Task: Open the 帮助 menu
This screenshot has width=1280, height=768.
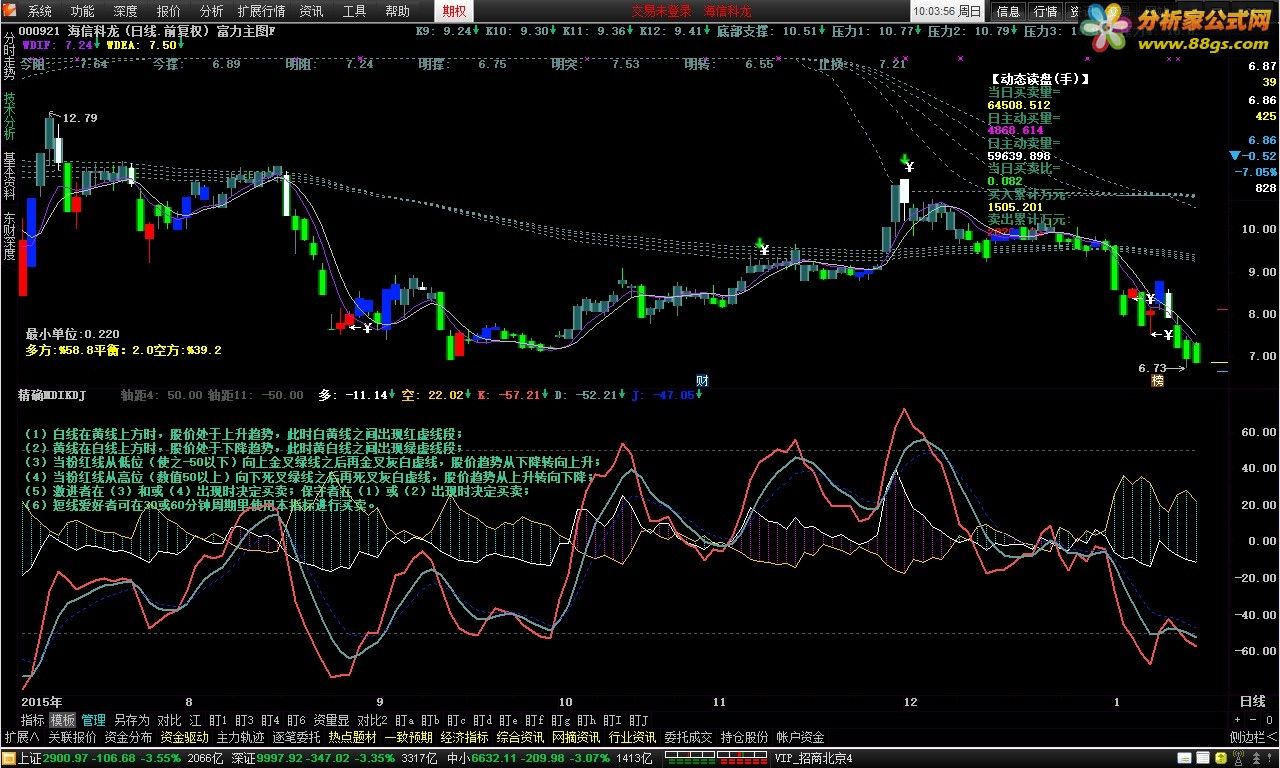Action: tap(397, 12)
